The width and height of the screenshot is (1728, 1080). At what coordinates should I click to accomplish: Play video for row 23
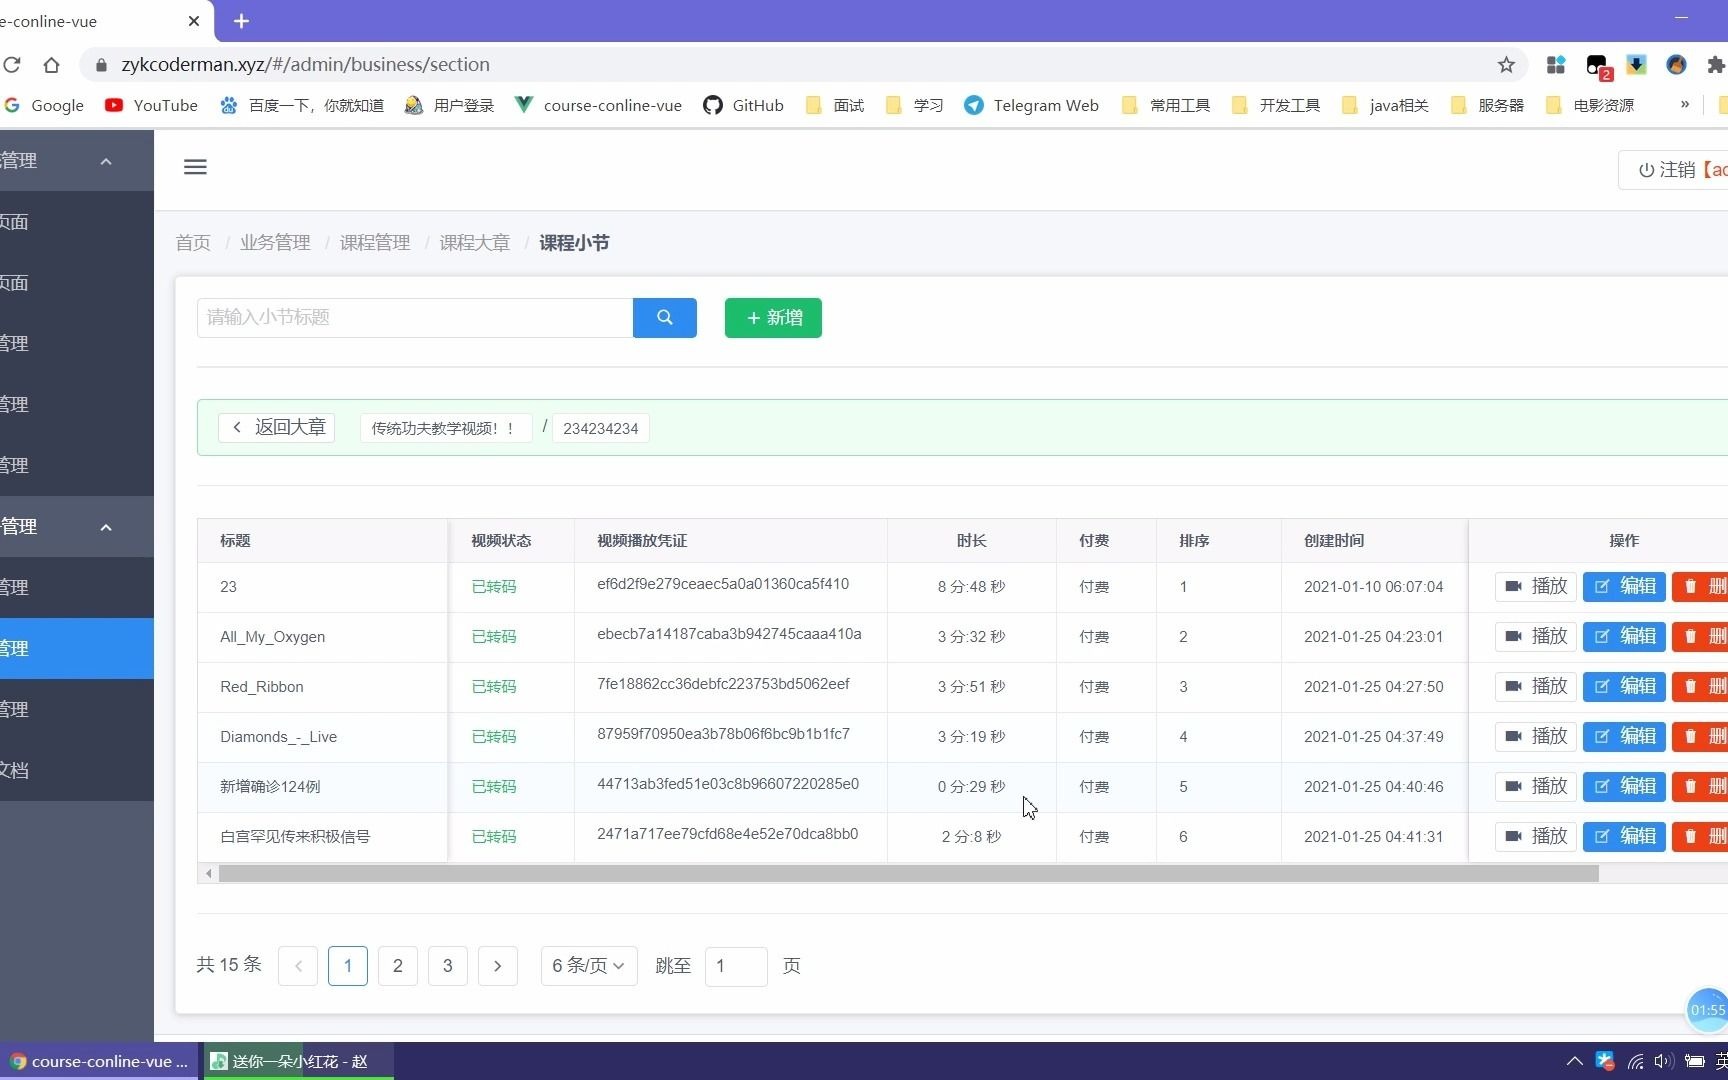1536,587
